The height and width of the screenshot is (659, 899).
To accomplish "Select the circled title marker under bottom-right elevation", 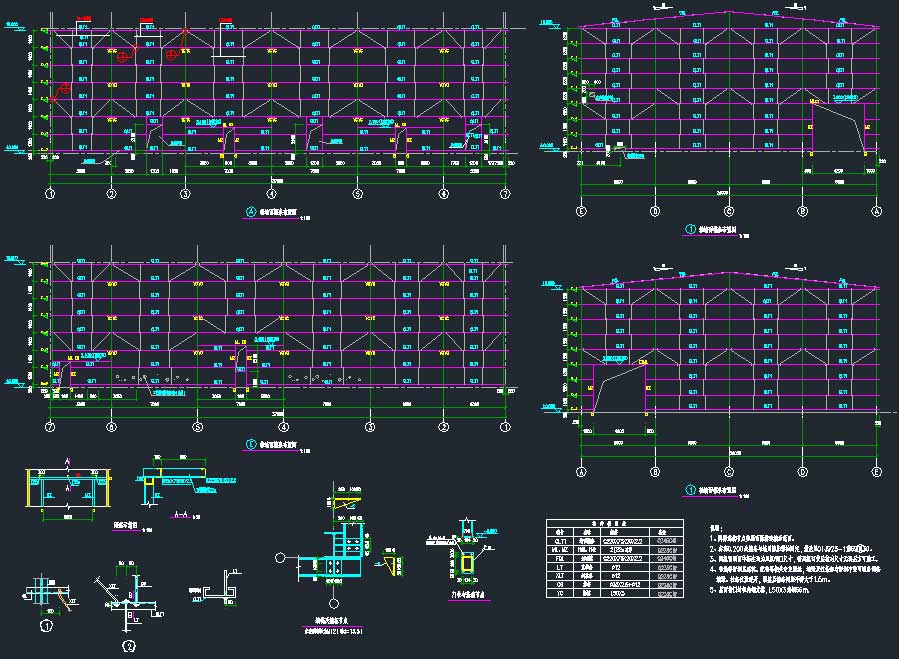I will (x=690, y=490).
